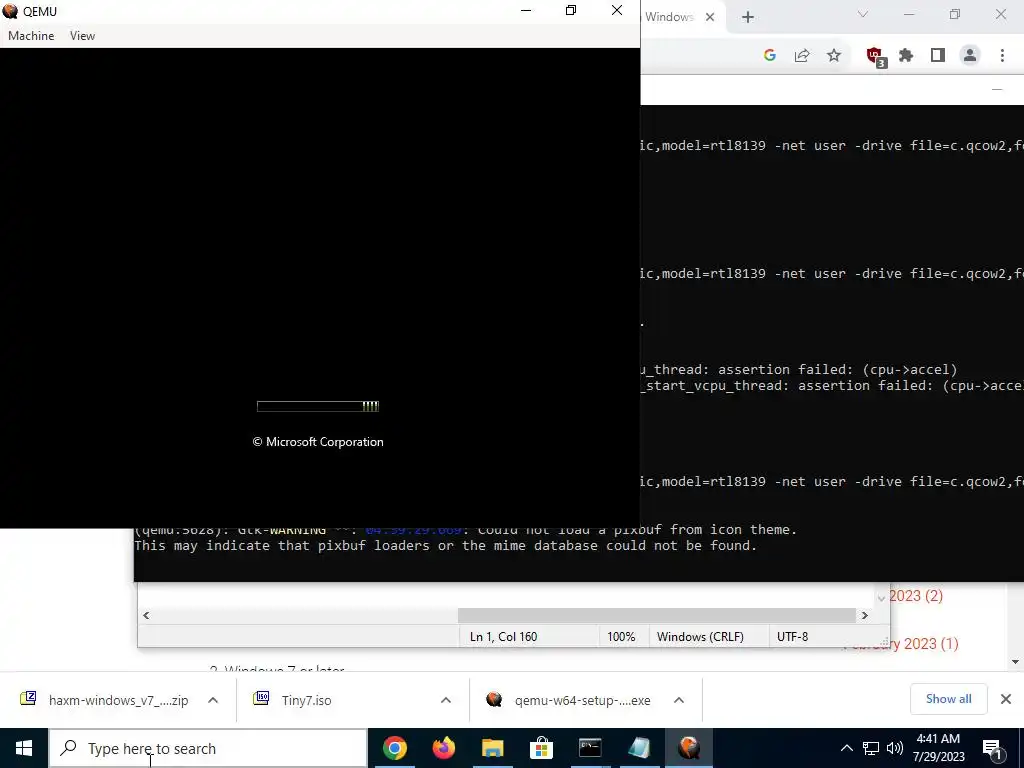1024x768 pixels.
Task: Open the Chrome profile avatar
Action: pyautogui.click(x=970, y=56)
